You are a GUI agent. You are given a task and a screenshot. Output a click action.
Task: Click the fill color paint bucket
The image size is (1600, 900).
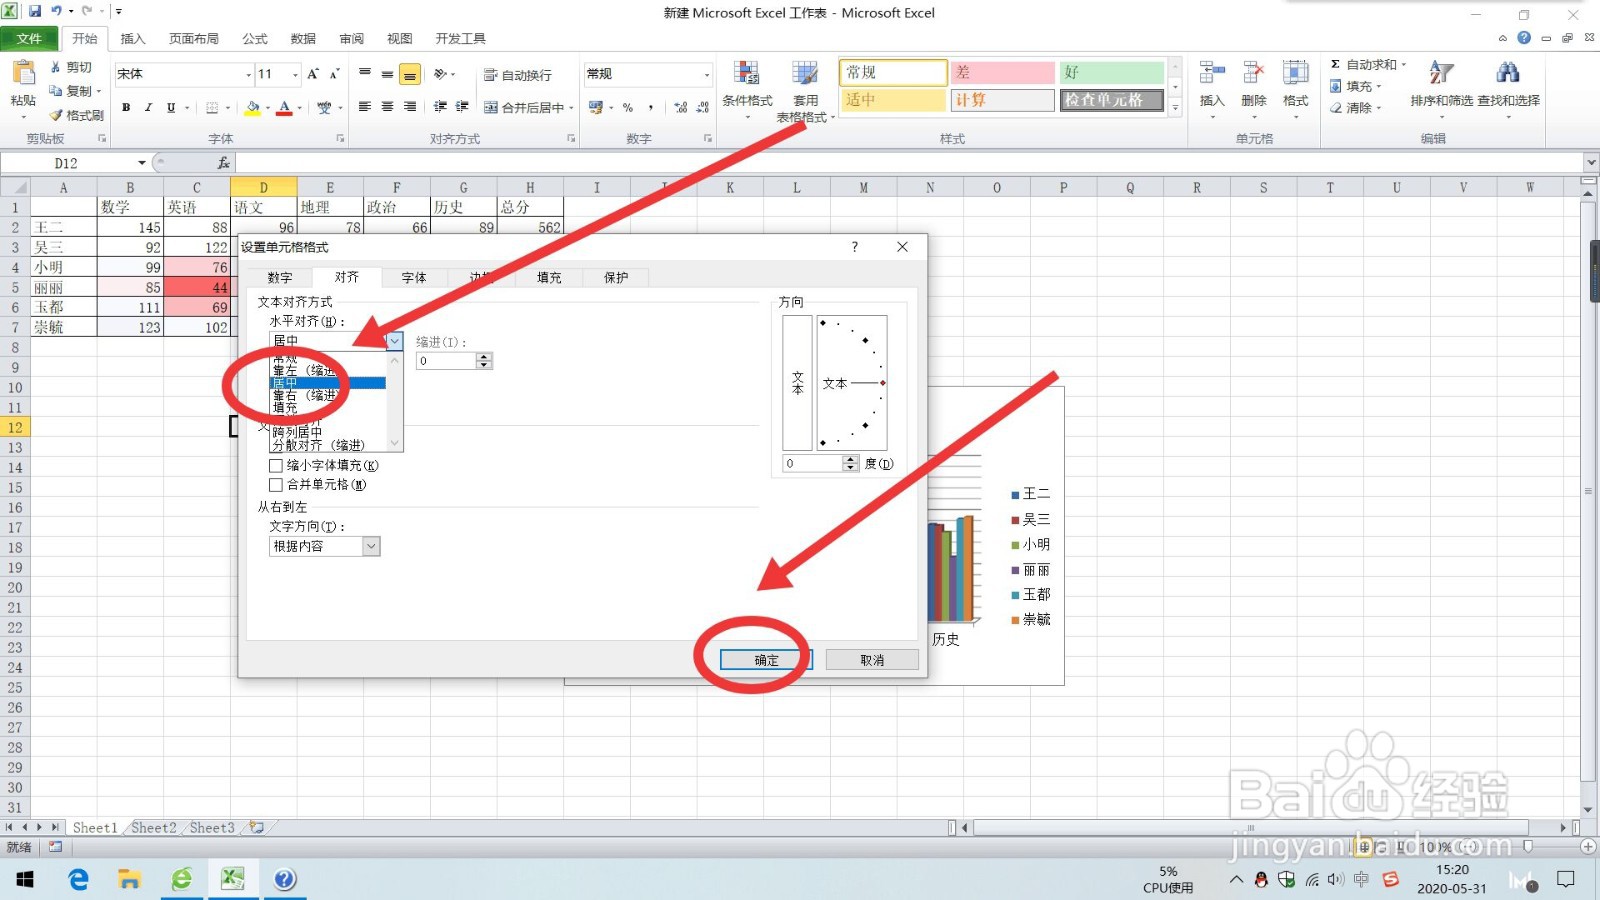coord(253,107)
